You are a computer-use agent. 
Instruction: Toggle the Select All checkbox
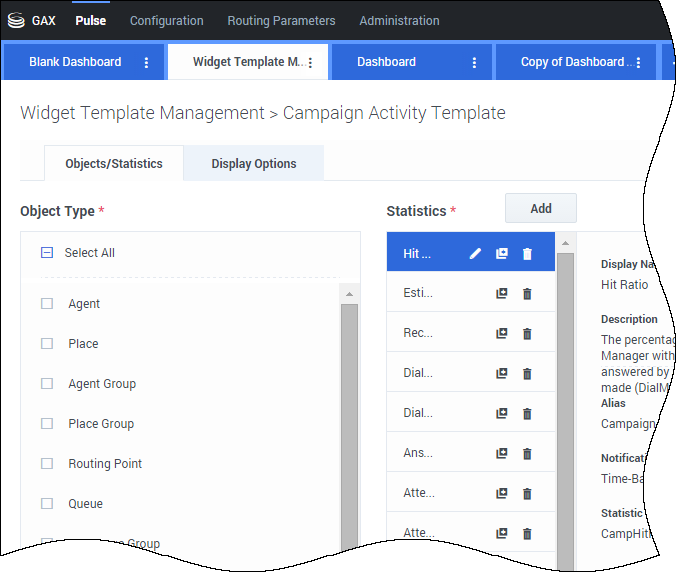pos(47,253)
